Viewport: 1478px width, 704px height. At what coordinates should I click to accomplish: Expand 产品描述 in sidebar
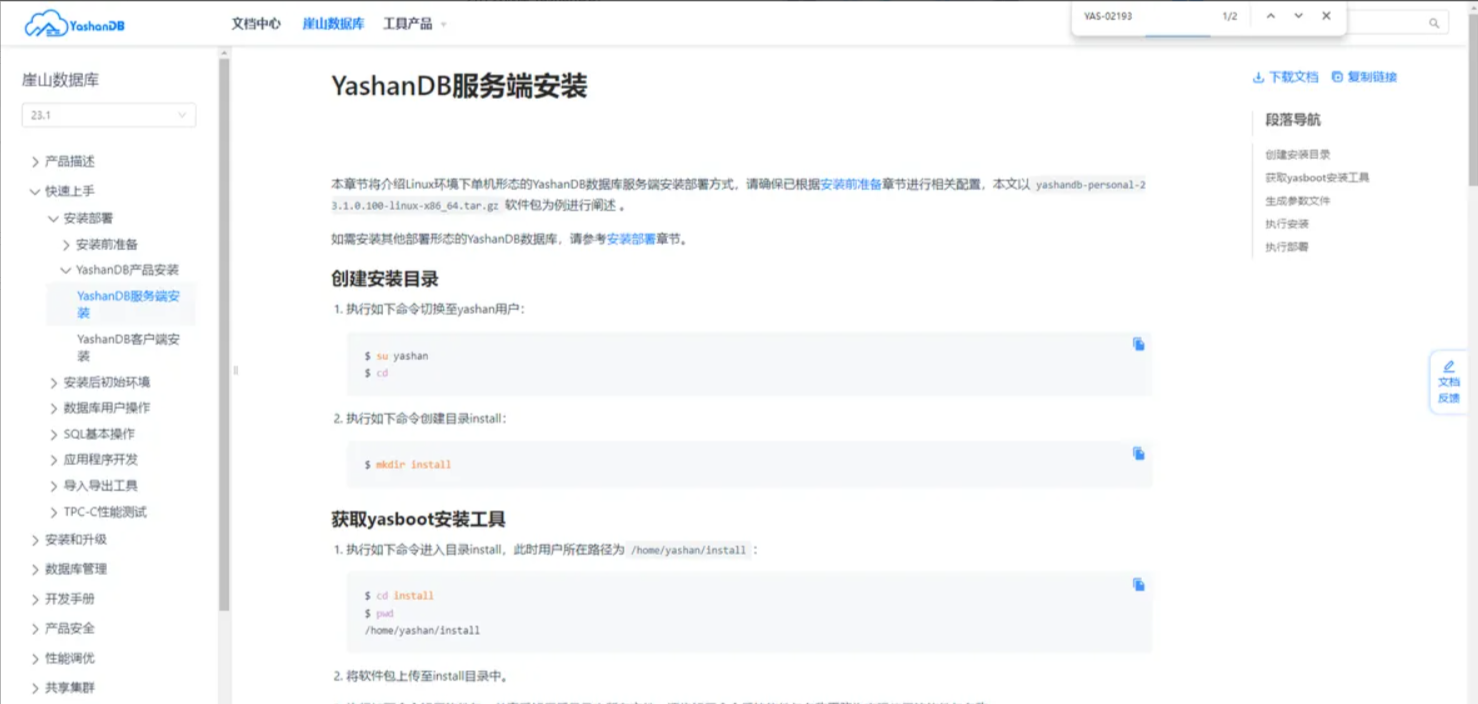tap(36, 161)
